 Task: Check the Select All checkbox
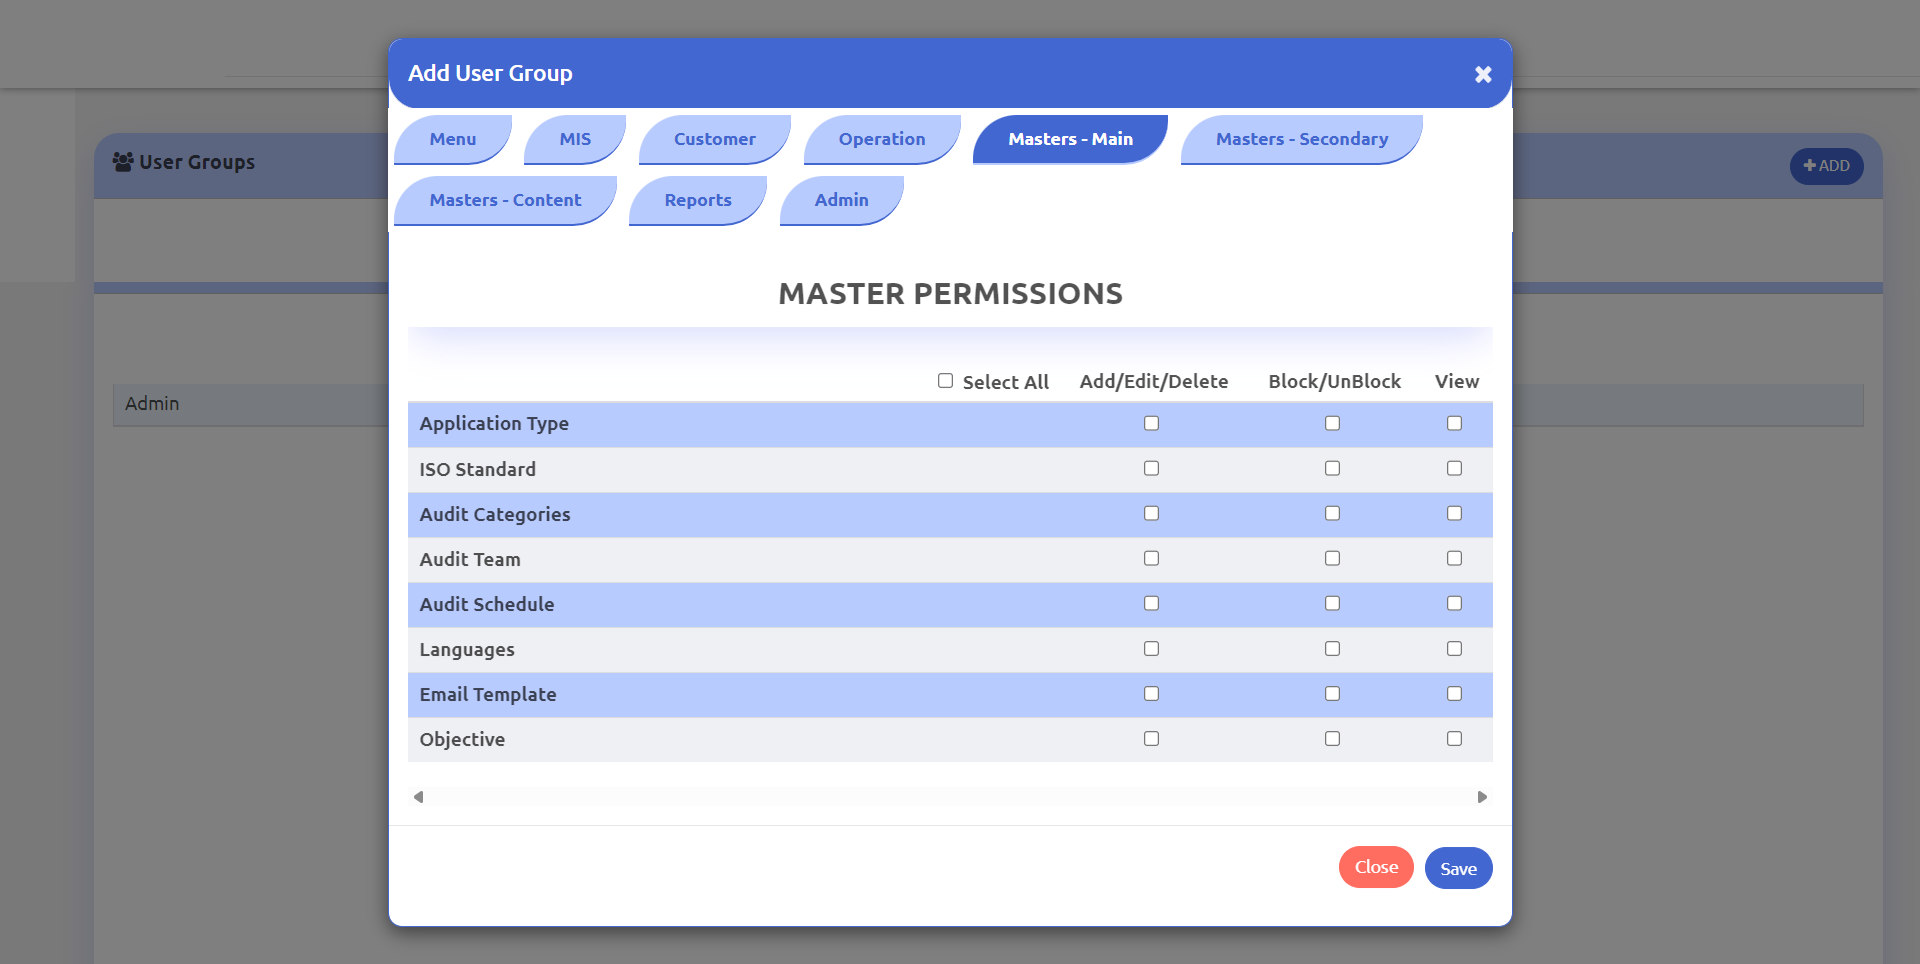(x=945, y=380)
